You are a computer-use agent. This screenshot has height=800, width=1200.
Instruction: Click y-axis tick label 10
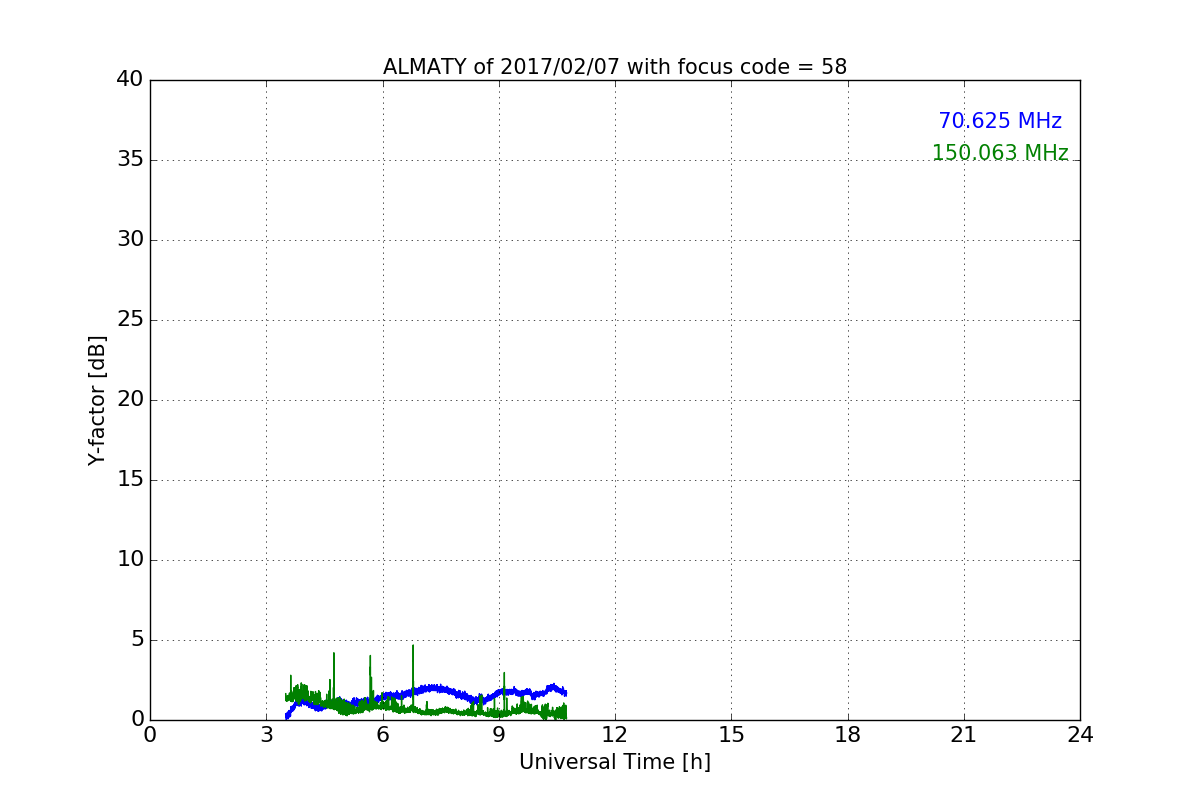[130, 560]
